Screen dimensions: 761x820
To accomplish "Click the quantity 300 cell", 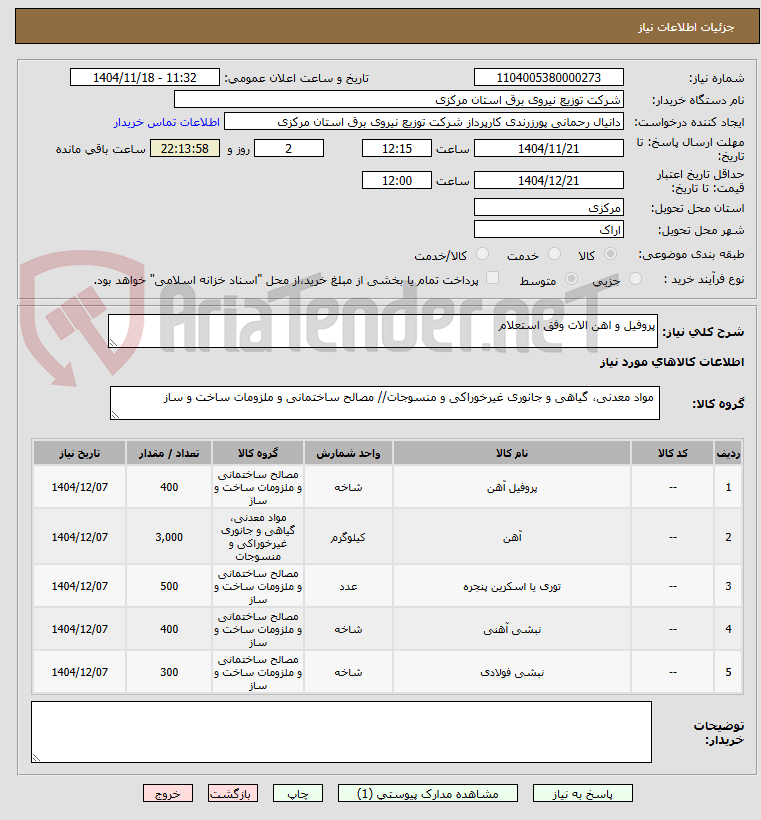I will [169, 672].
